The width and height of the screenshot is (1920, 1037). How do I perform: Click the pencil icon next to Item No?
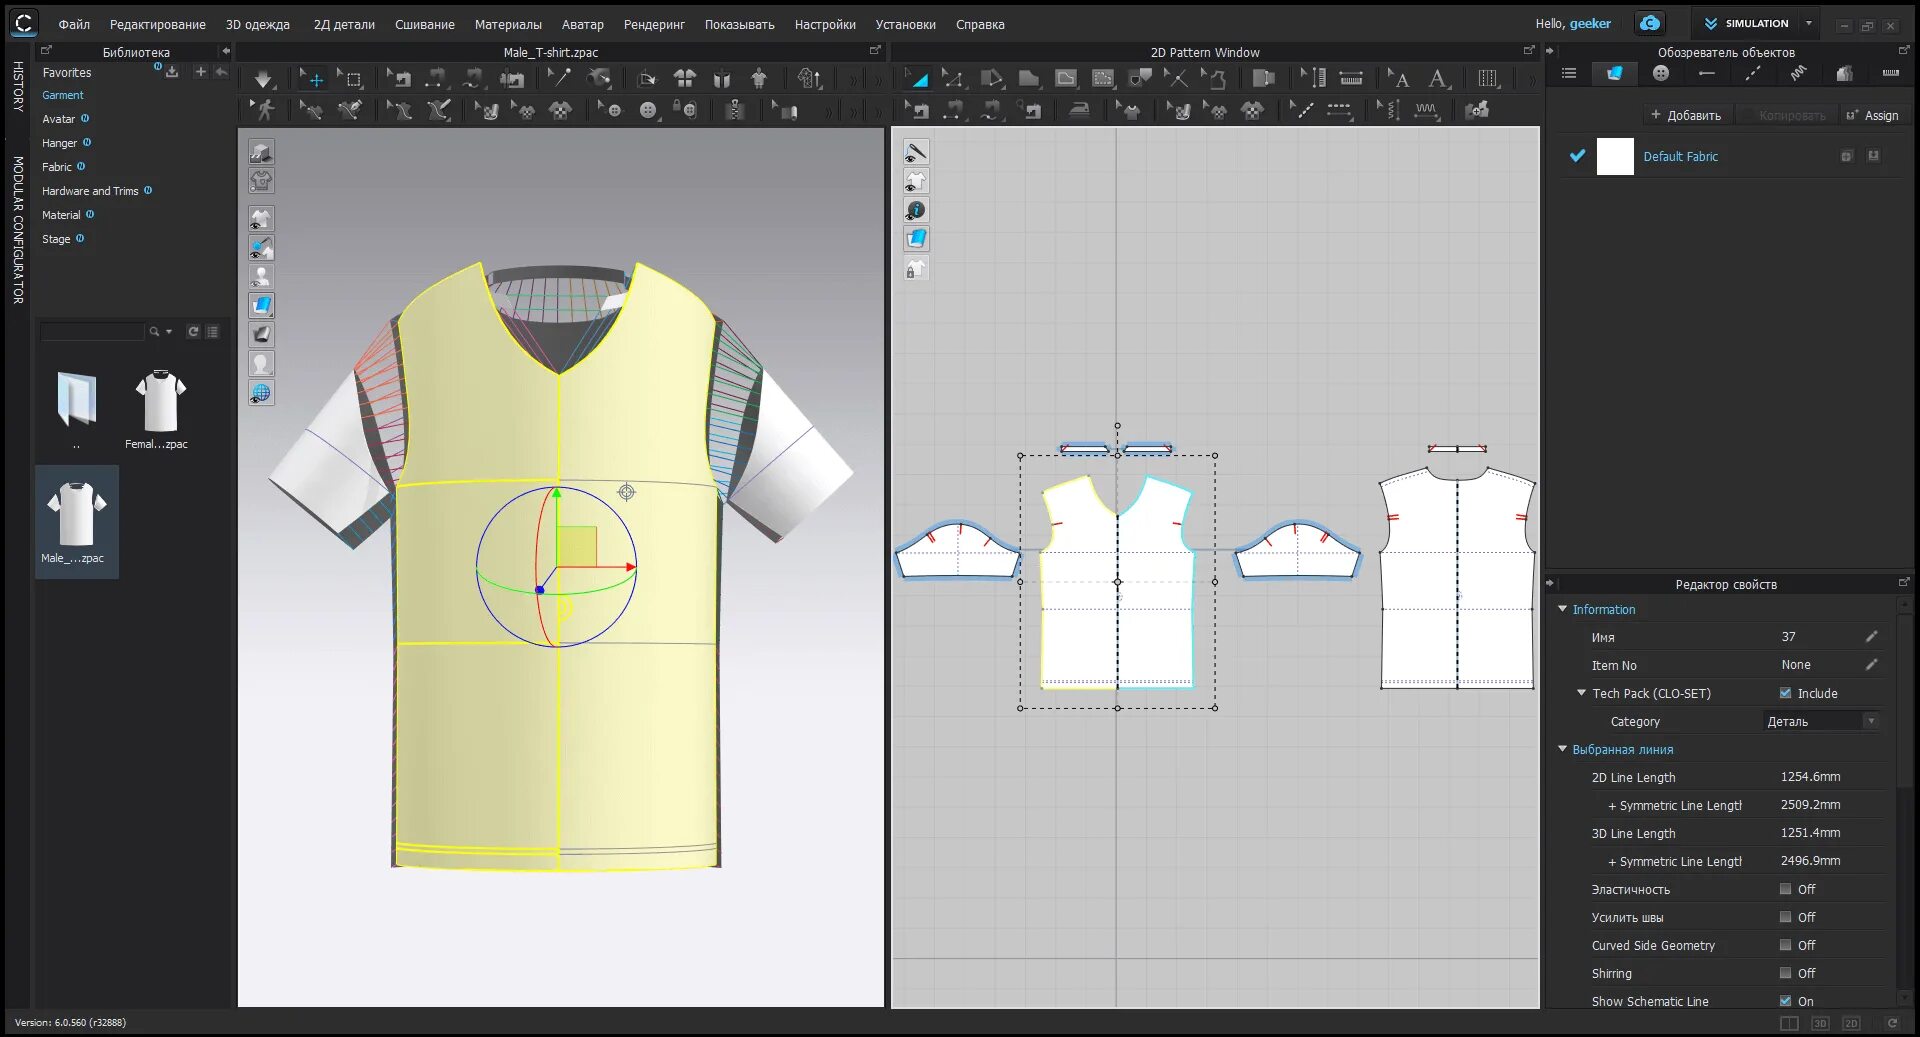pyautogui.click(x=1871, y=665)
